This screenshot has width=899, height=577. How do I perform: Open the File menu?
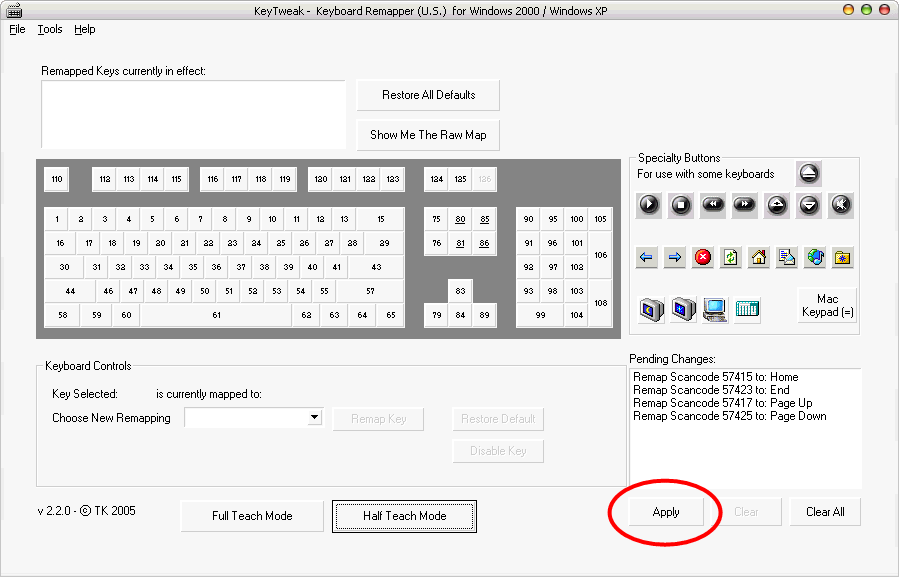pos(17,29)
